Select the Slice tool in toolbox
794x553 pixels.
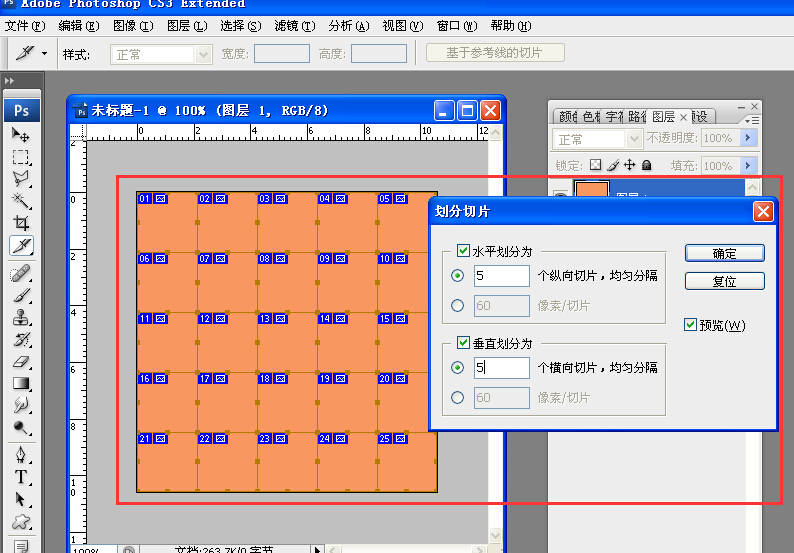(x=21, y=246)
